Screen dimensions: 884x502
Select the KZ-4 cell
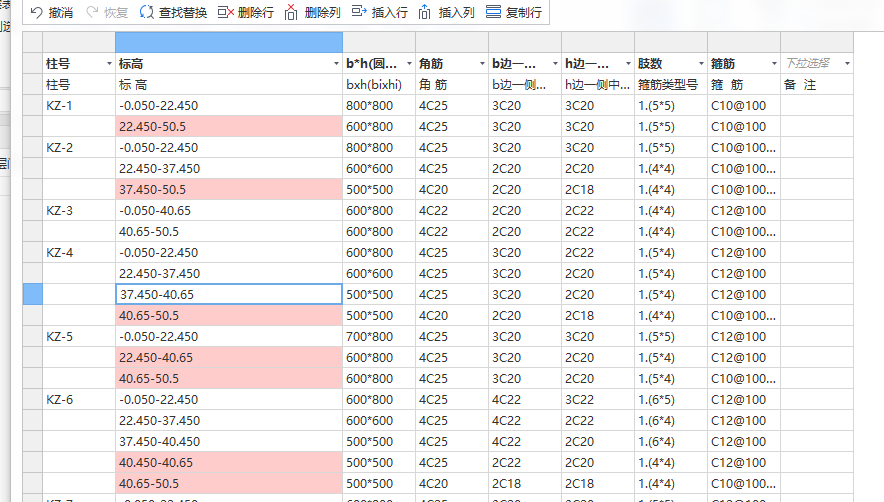pos(79,253)
